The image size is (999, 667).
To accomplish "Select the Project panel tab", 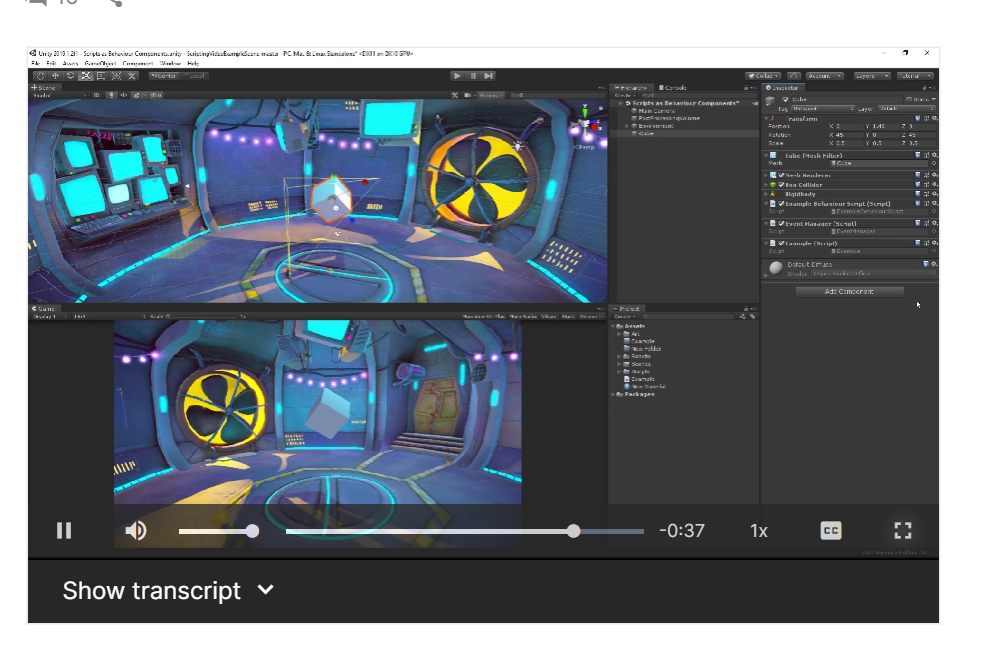I will tap(626, 309).
